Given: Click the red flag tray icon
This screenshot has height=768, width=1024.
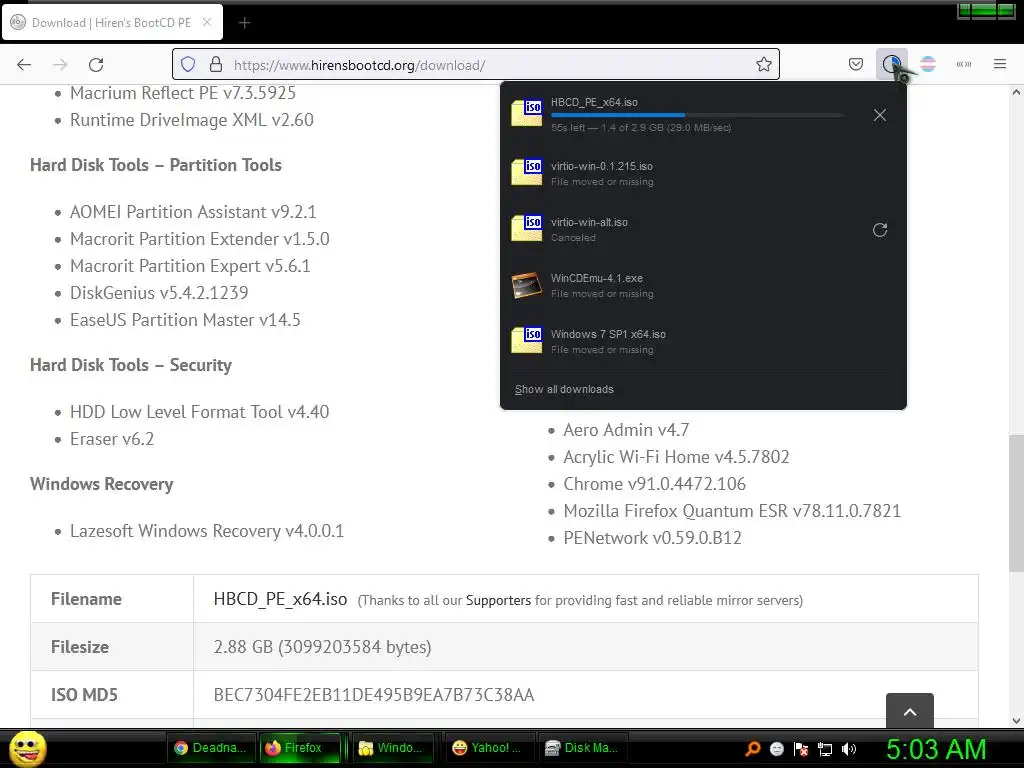Looking at the screenshot, I should click(801, 748).
